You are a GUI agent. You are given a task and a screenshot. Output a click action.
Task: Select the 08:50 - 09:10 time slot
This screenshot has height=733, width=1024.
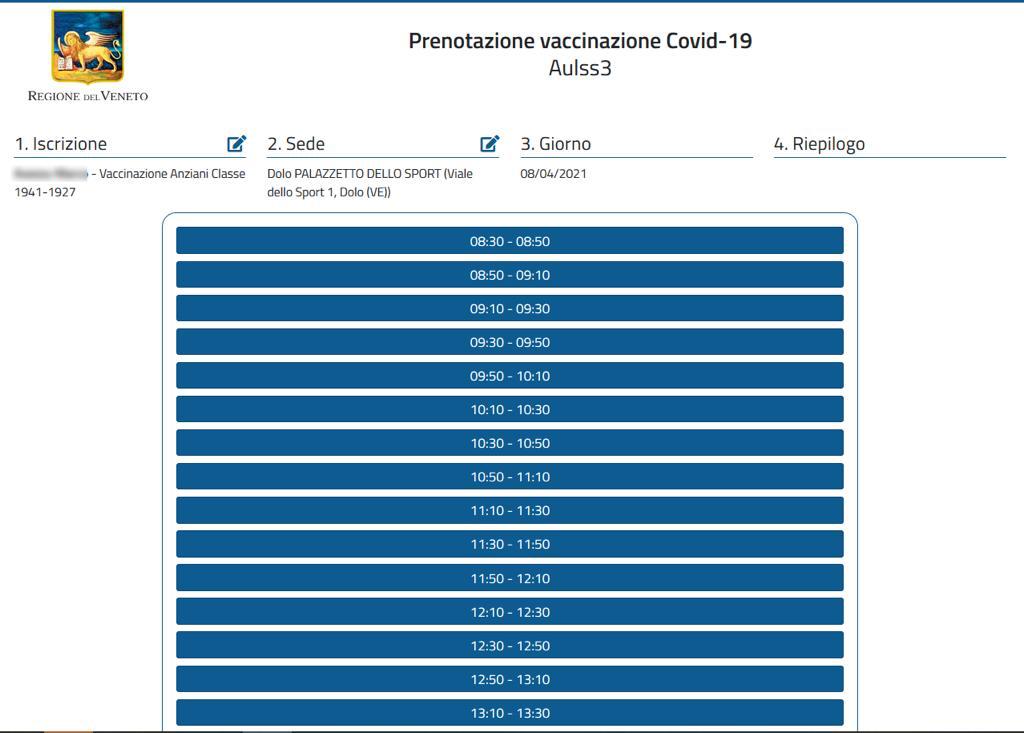click(510, 274)
